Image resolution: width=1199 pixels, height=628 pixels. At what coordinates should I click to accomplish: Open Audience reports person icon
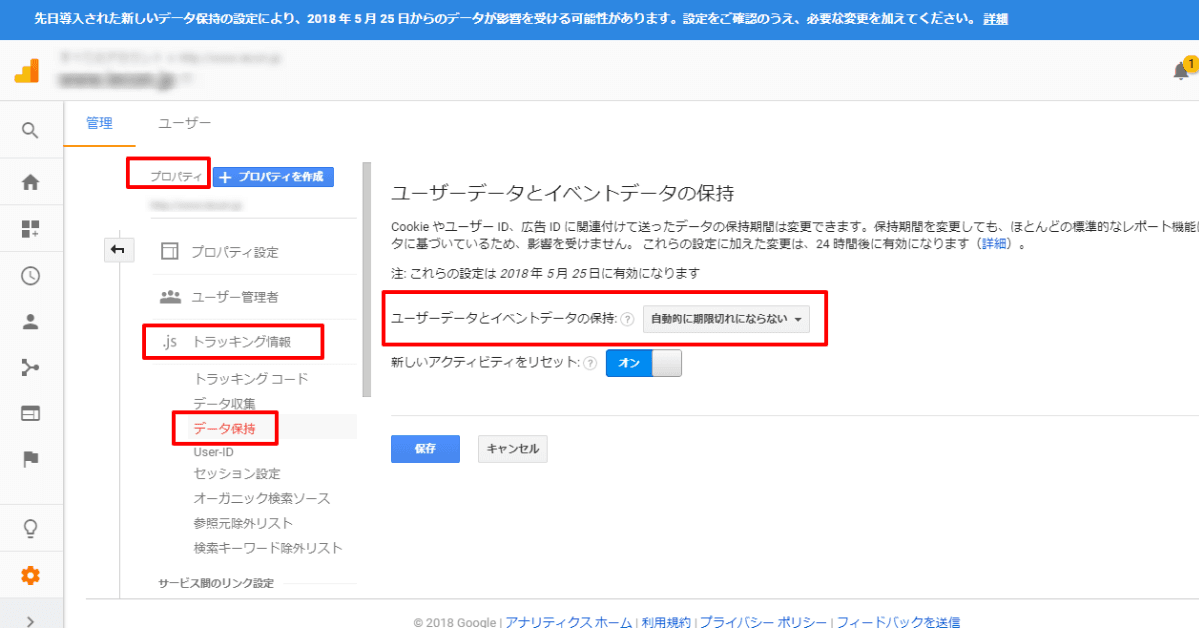click(x=30, y=322)
